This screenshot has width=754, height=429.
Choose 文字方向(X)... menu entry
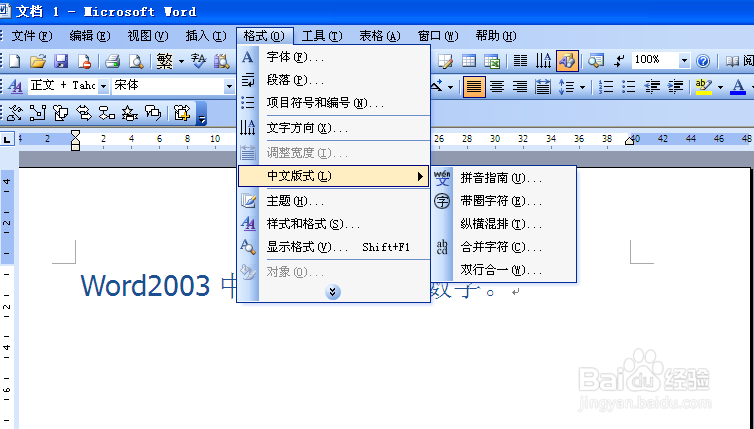click(334, 128)
